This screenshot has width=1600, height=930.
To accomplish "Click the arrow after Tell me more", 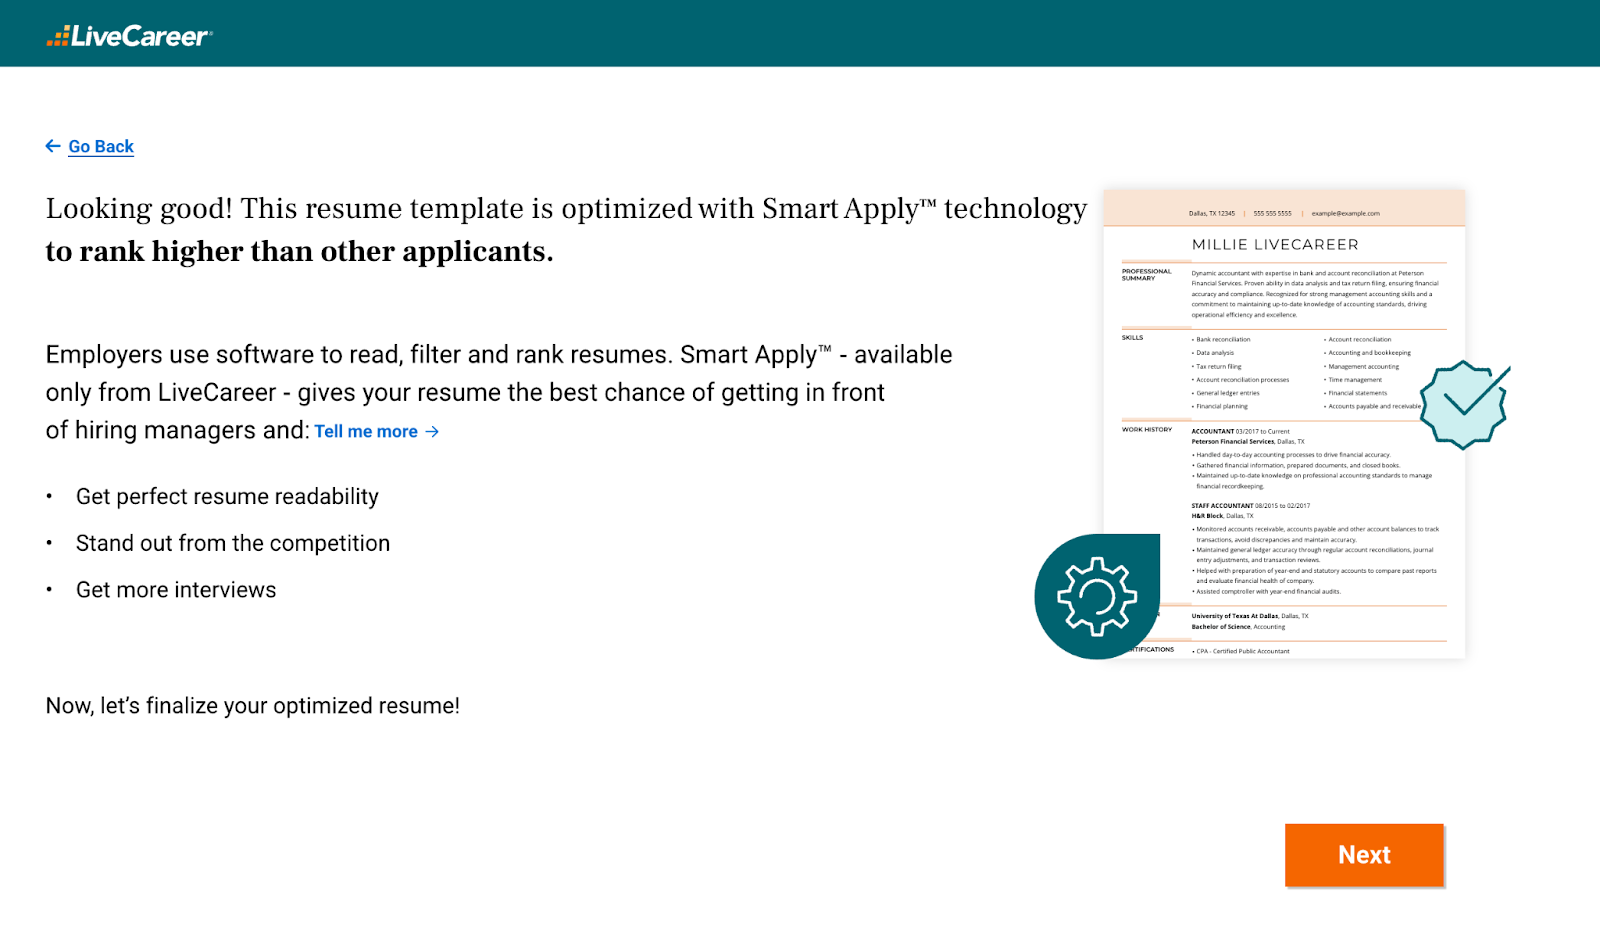I will 431,431.
